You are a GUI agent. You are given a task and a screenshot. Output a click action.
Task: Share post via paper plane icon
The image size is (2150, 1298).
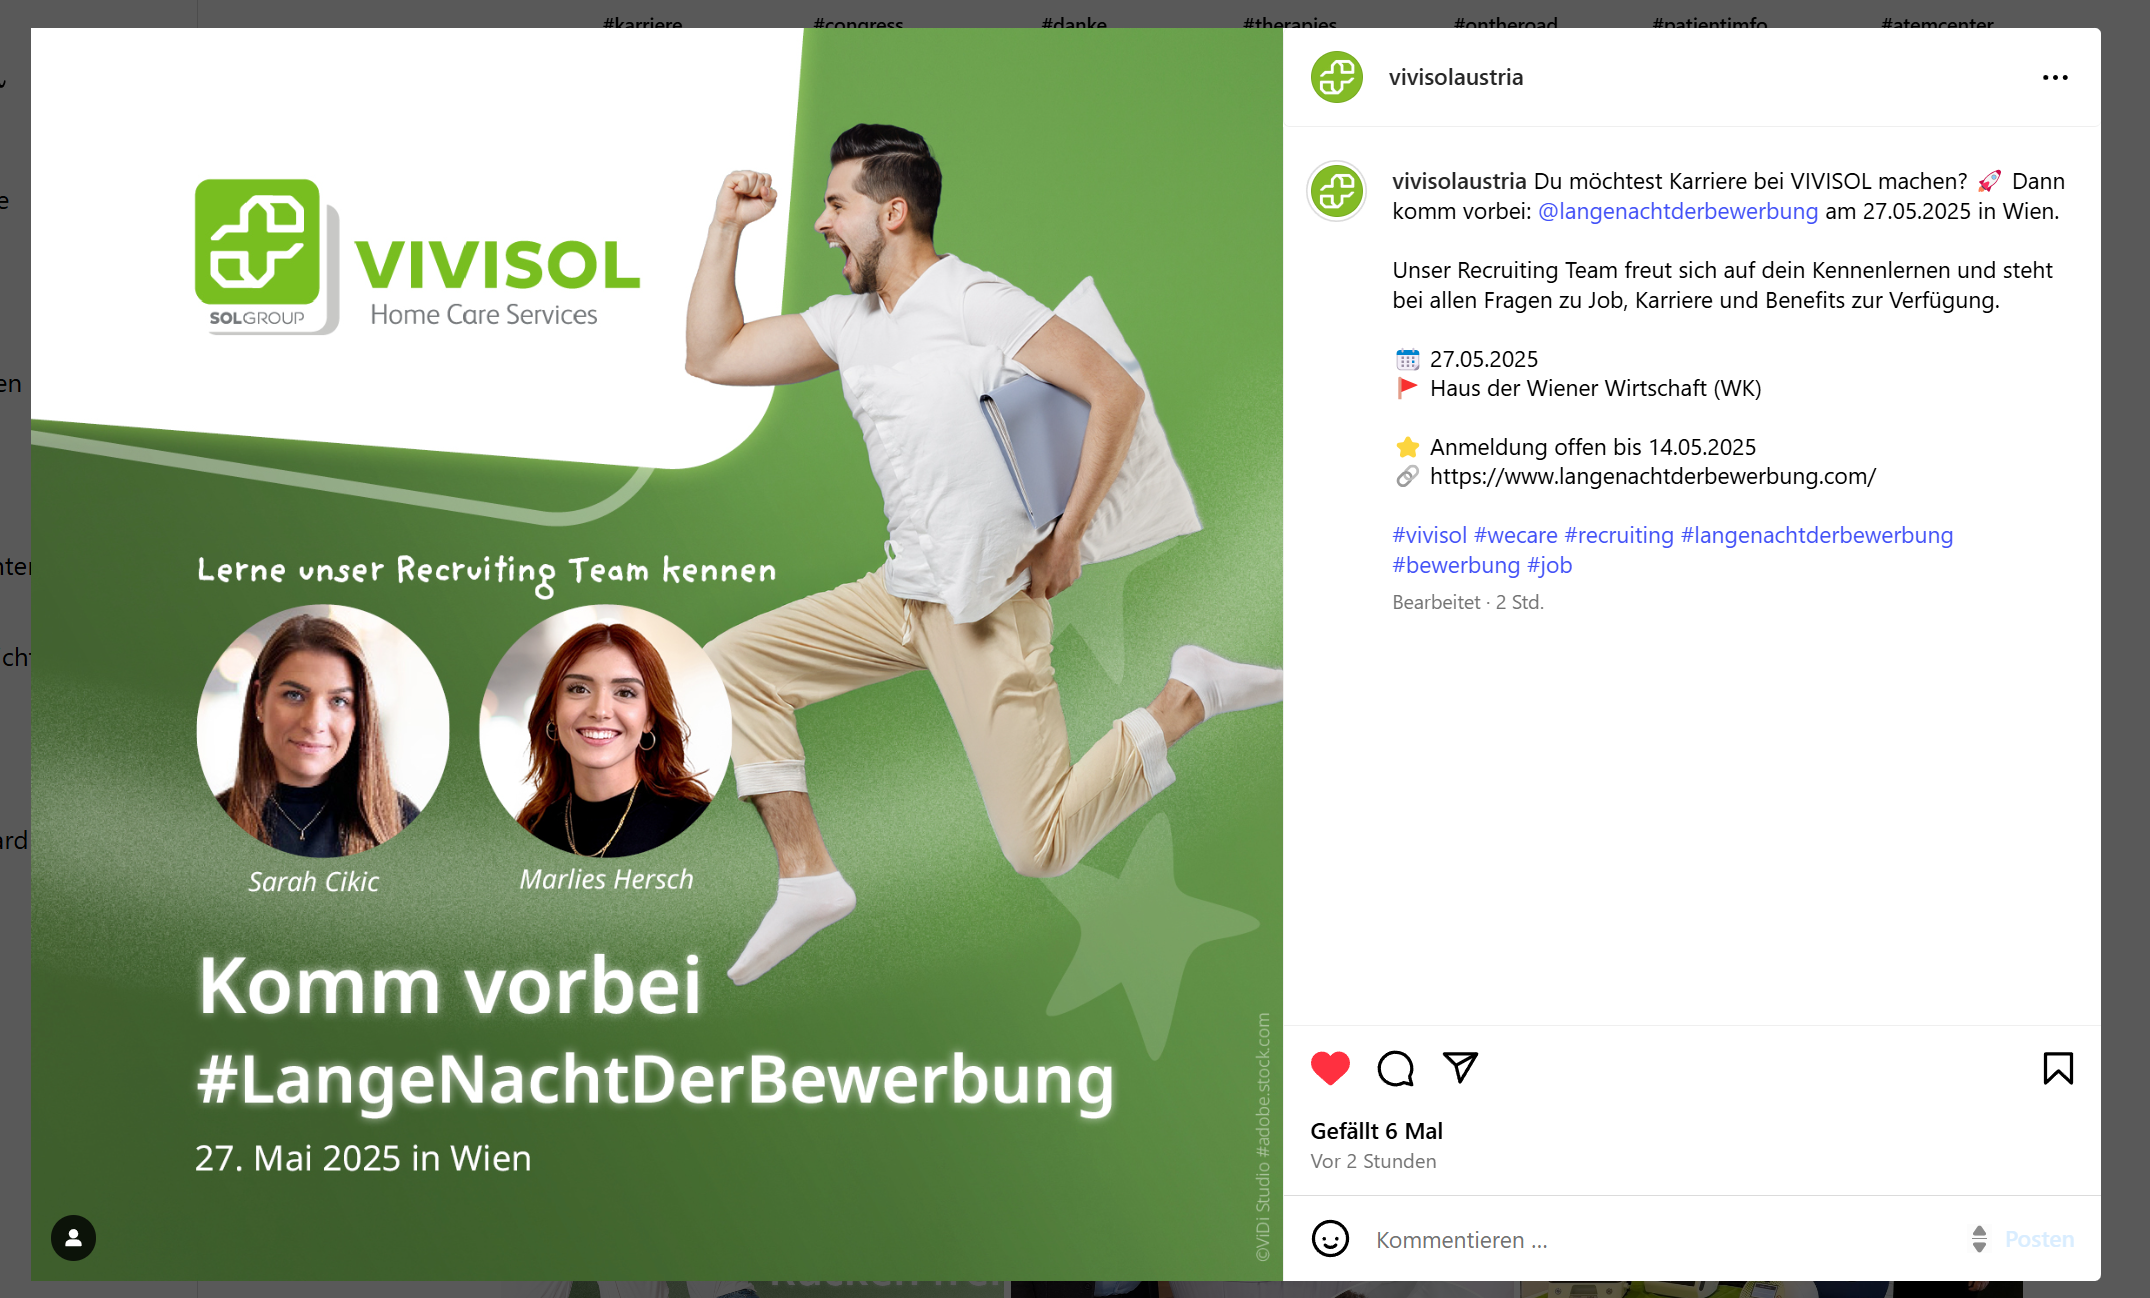tap(1460, 1067)
